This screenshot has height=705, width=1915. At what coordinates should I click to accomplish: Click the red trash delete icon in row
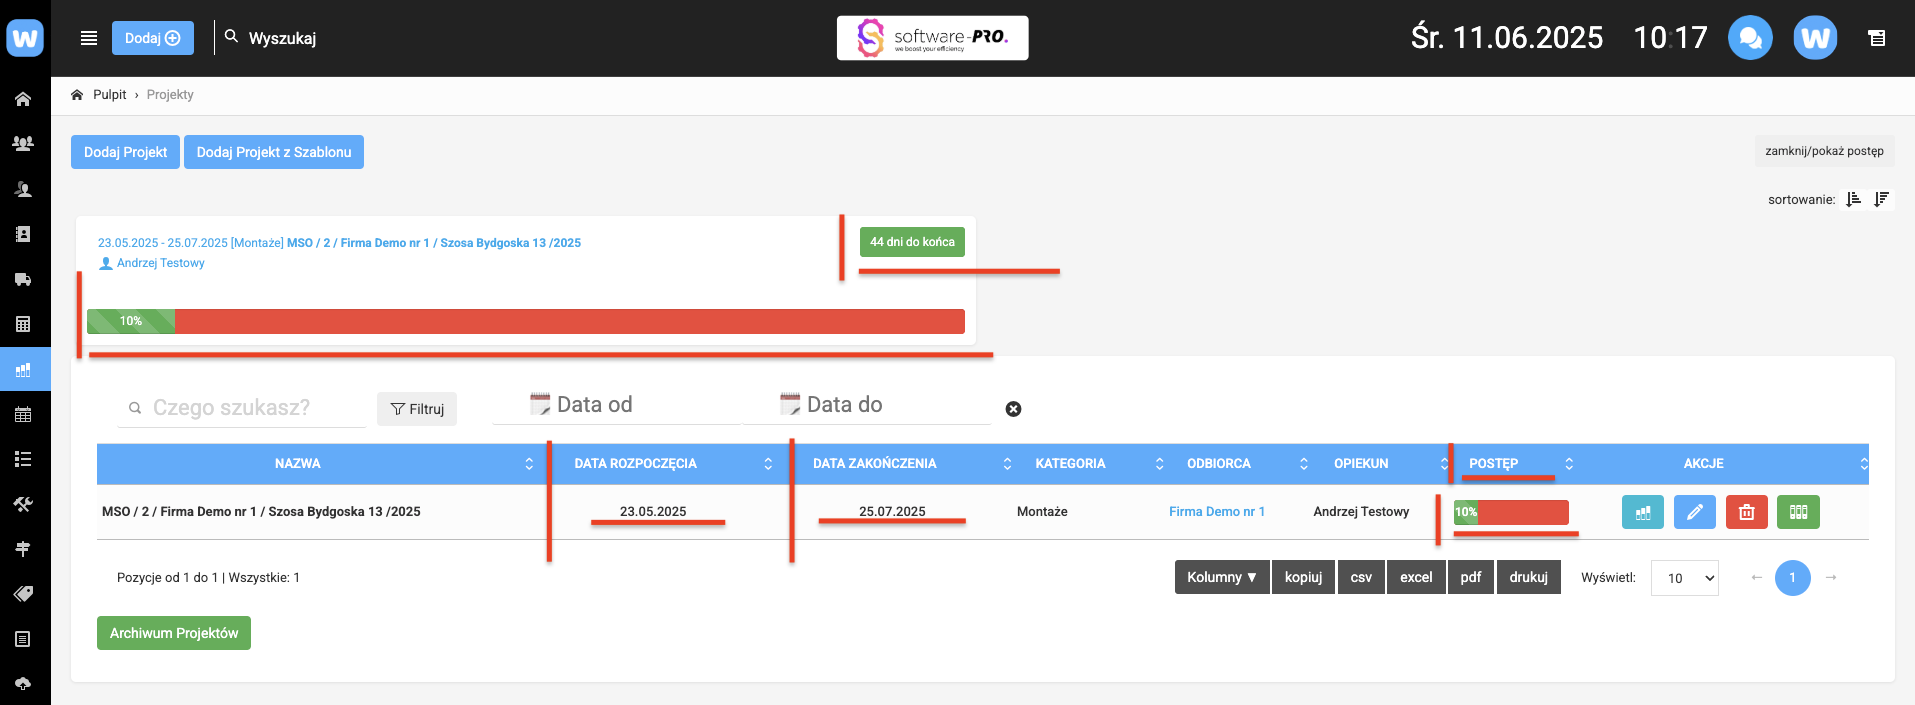(1746, 512)
